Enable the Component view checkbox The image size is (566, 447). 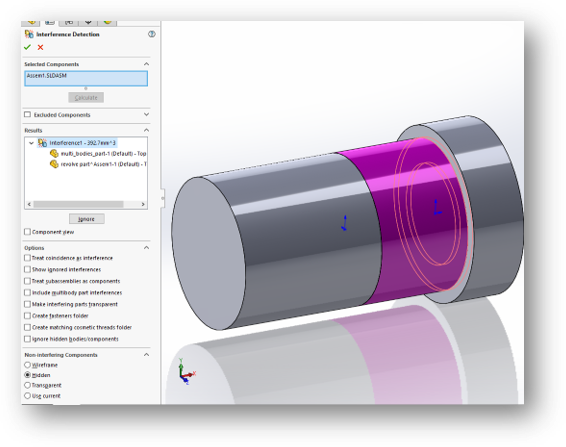tap(27, 232)
